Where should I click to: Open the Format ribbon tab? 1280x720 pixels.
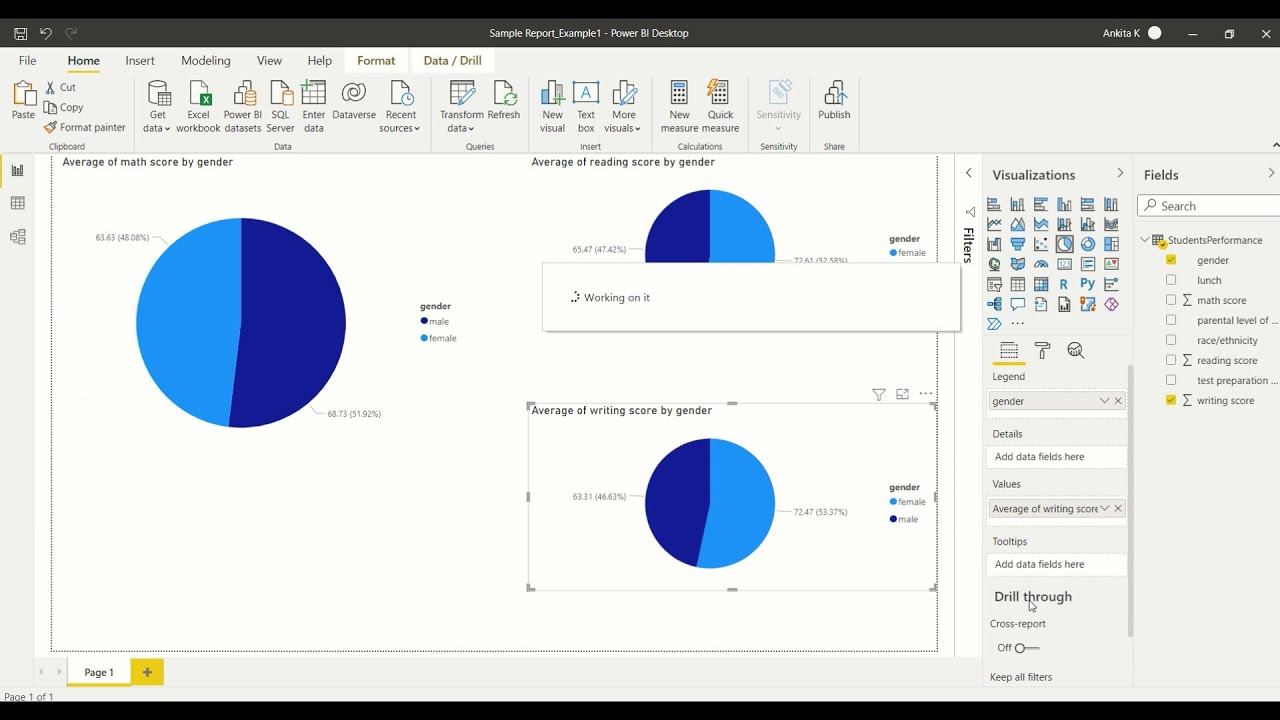coord(376,61)
